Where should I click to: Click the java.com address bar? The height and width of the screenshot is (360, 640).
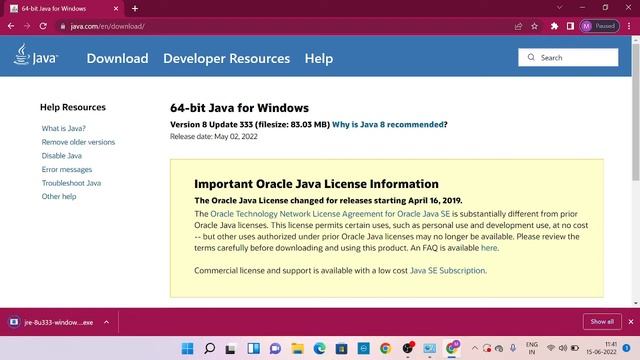286,26
